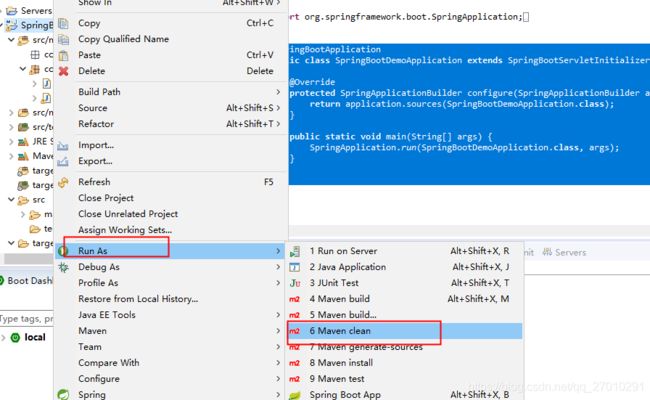Viewport: 650px width, 400px height.
Task: Select 5 Maven build... option
Action: [x=405, y=315]
